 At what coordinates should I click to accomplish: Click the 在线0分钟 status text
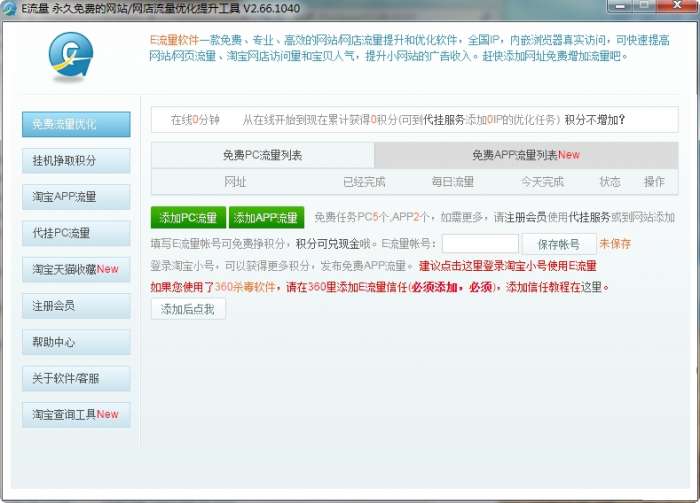195,120
